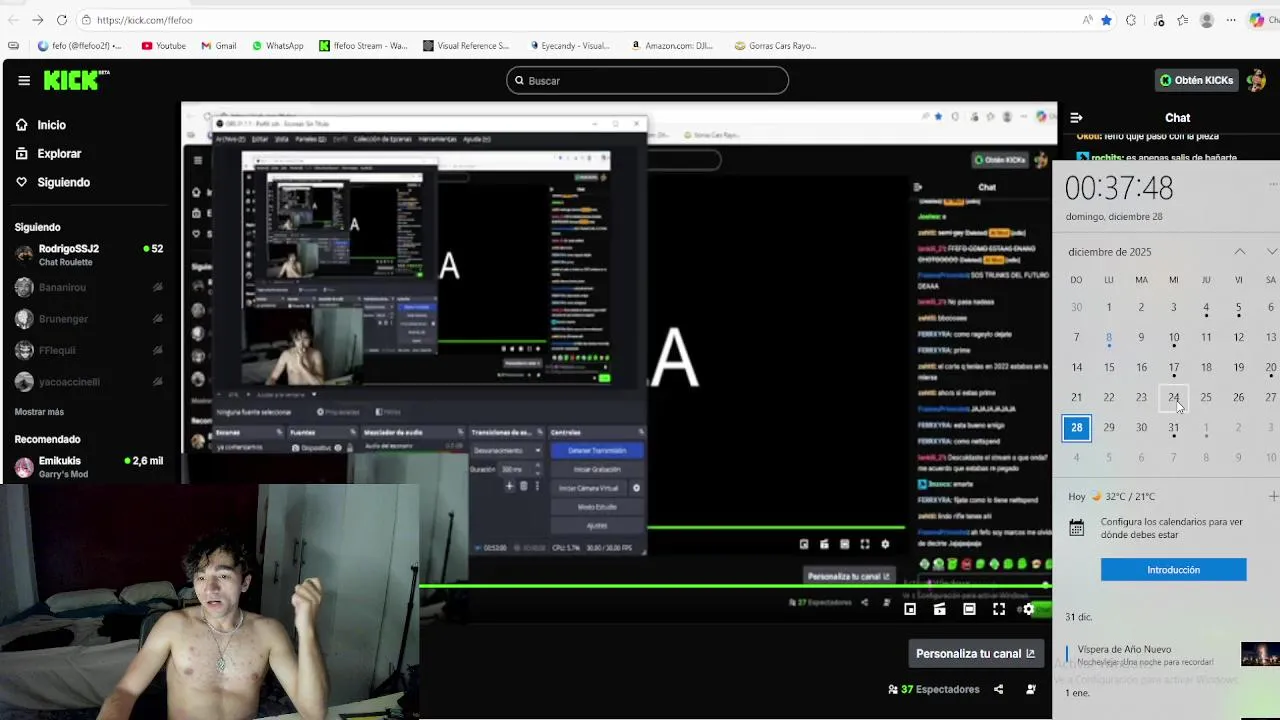Toggle favorite star in address bar
This screenshot has width=1280, height=720.
(1107, 20)
